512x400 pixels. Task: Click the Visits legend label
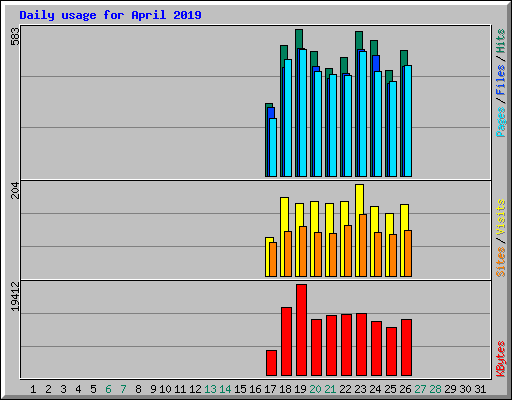500,217
